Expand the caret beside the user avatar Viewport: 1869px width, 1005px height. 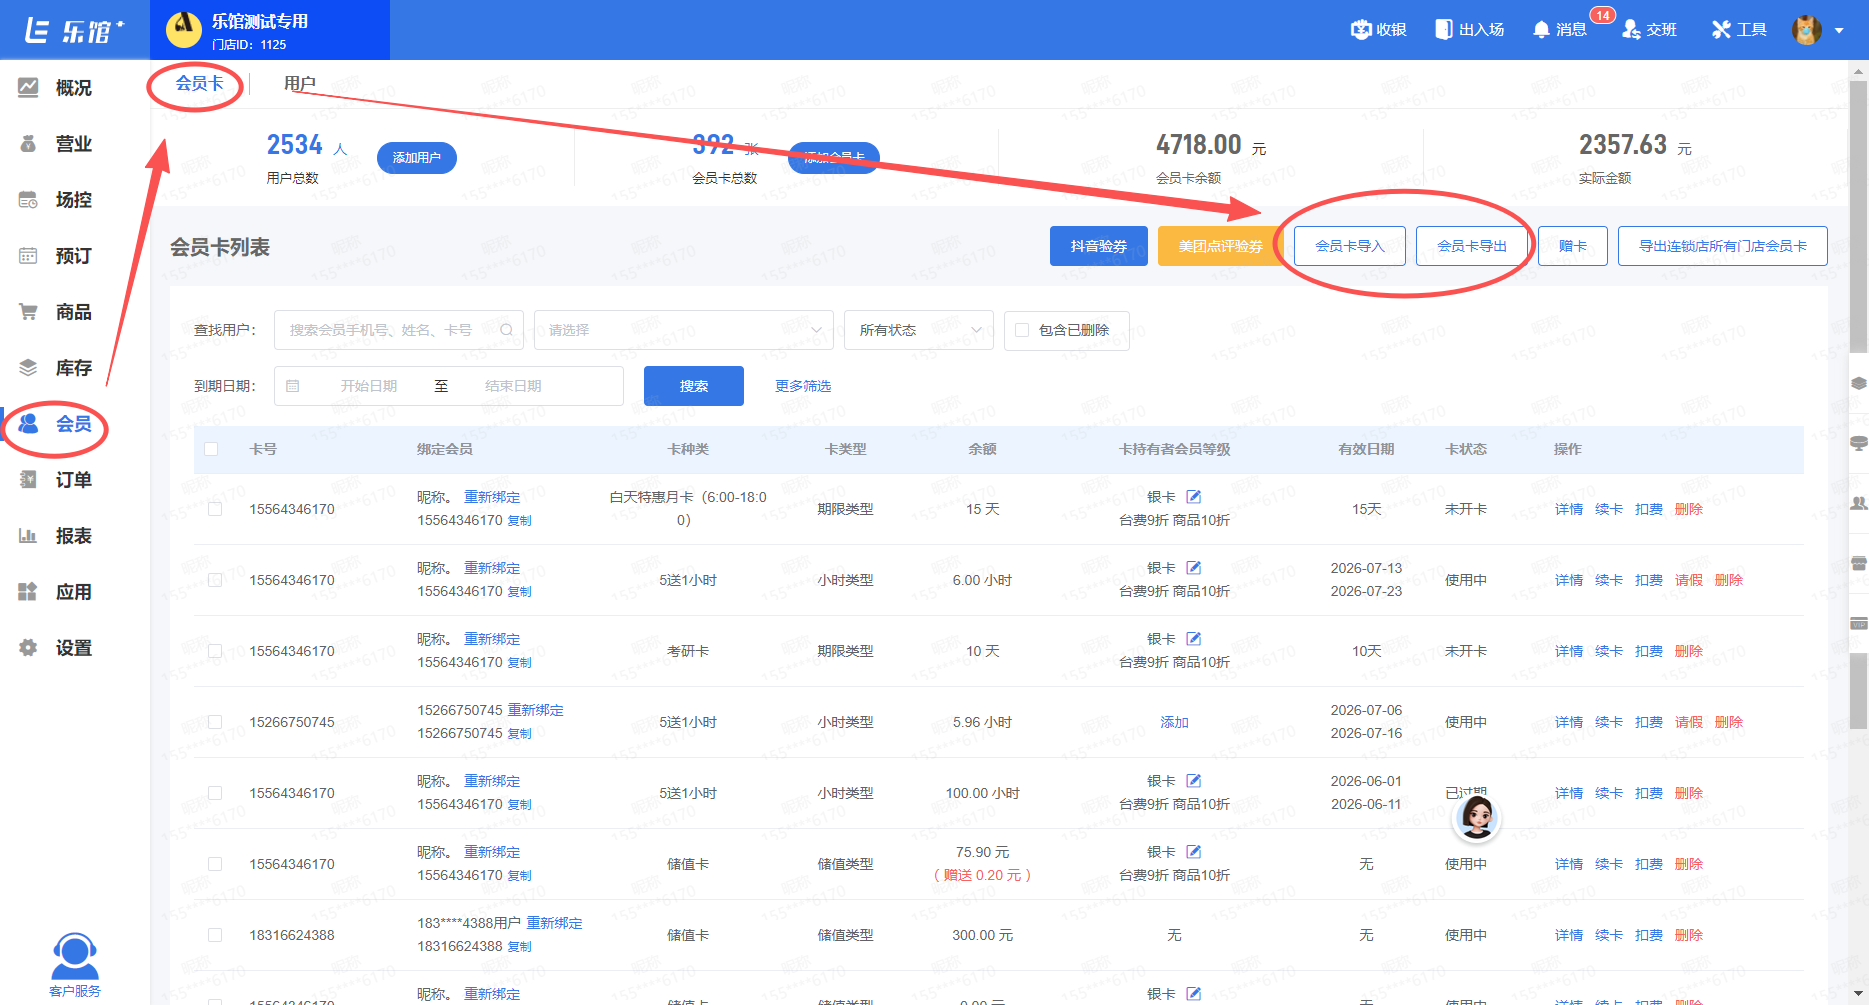point(1839,31)
